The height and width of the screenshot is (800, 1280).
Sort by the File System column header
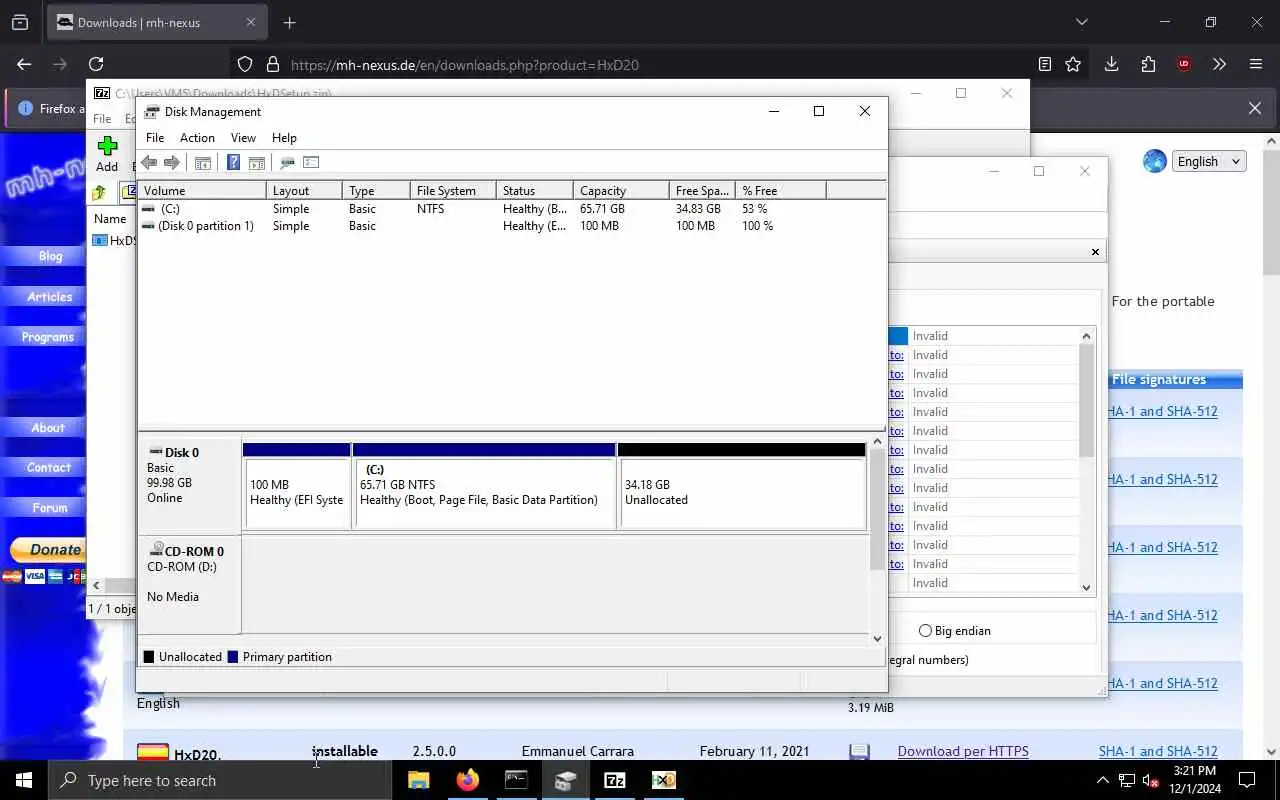tap(452, 190)
